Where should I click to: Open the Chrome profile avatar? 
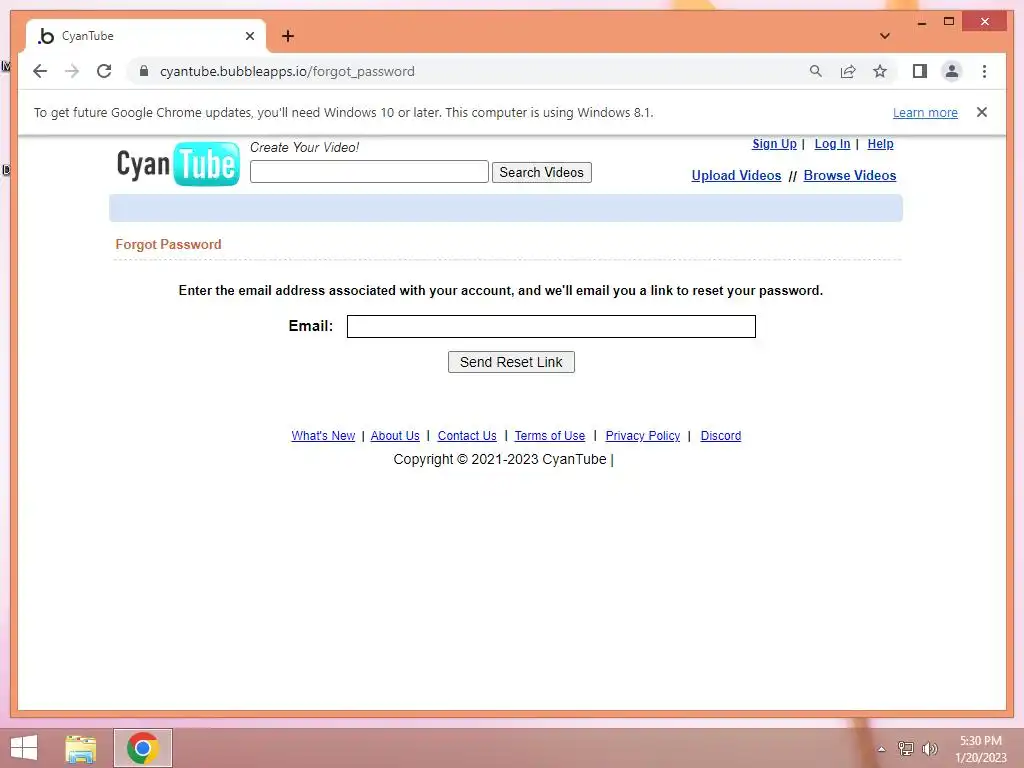952,71
